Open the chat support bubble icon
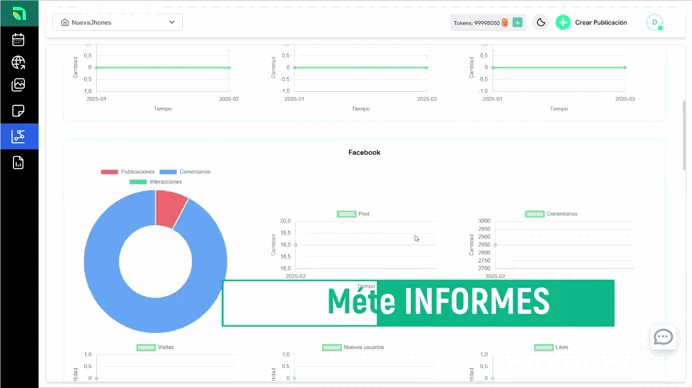Viewport: 692px width, 388px height. point(663,337)
